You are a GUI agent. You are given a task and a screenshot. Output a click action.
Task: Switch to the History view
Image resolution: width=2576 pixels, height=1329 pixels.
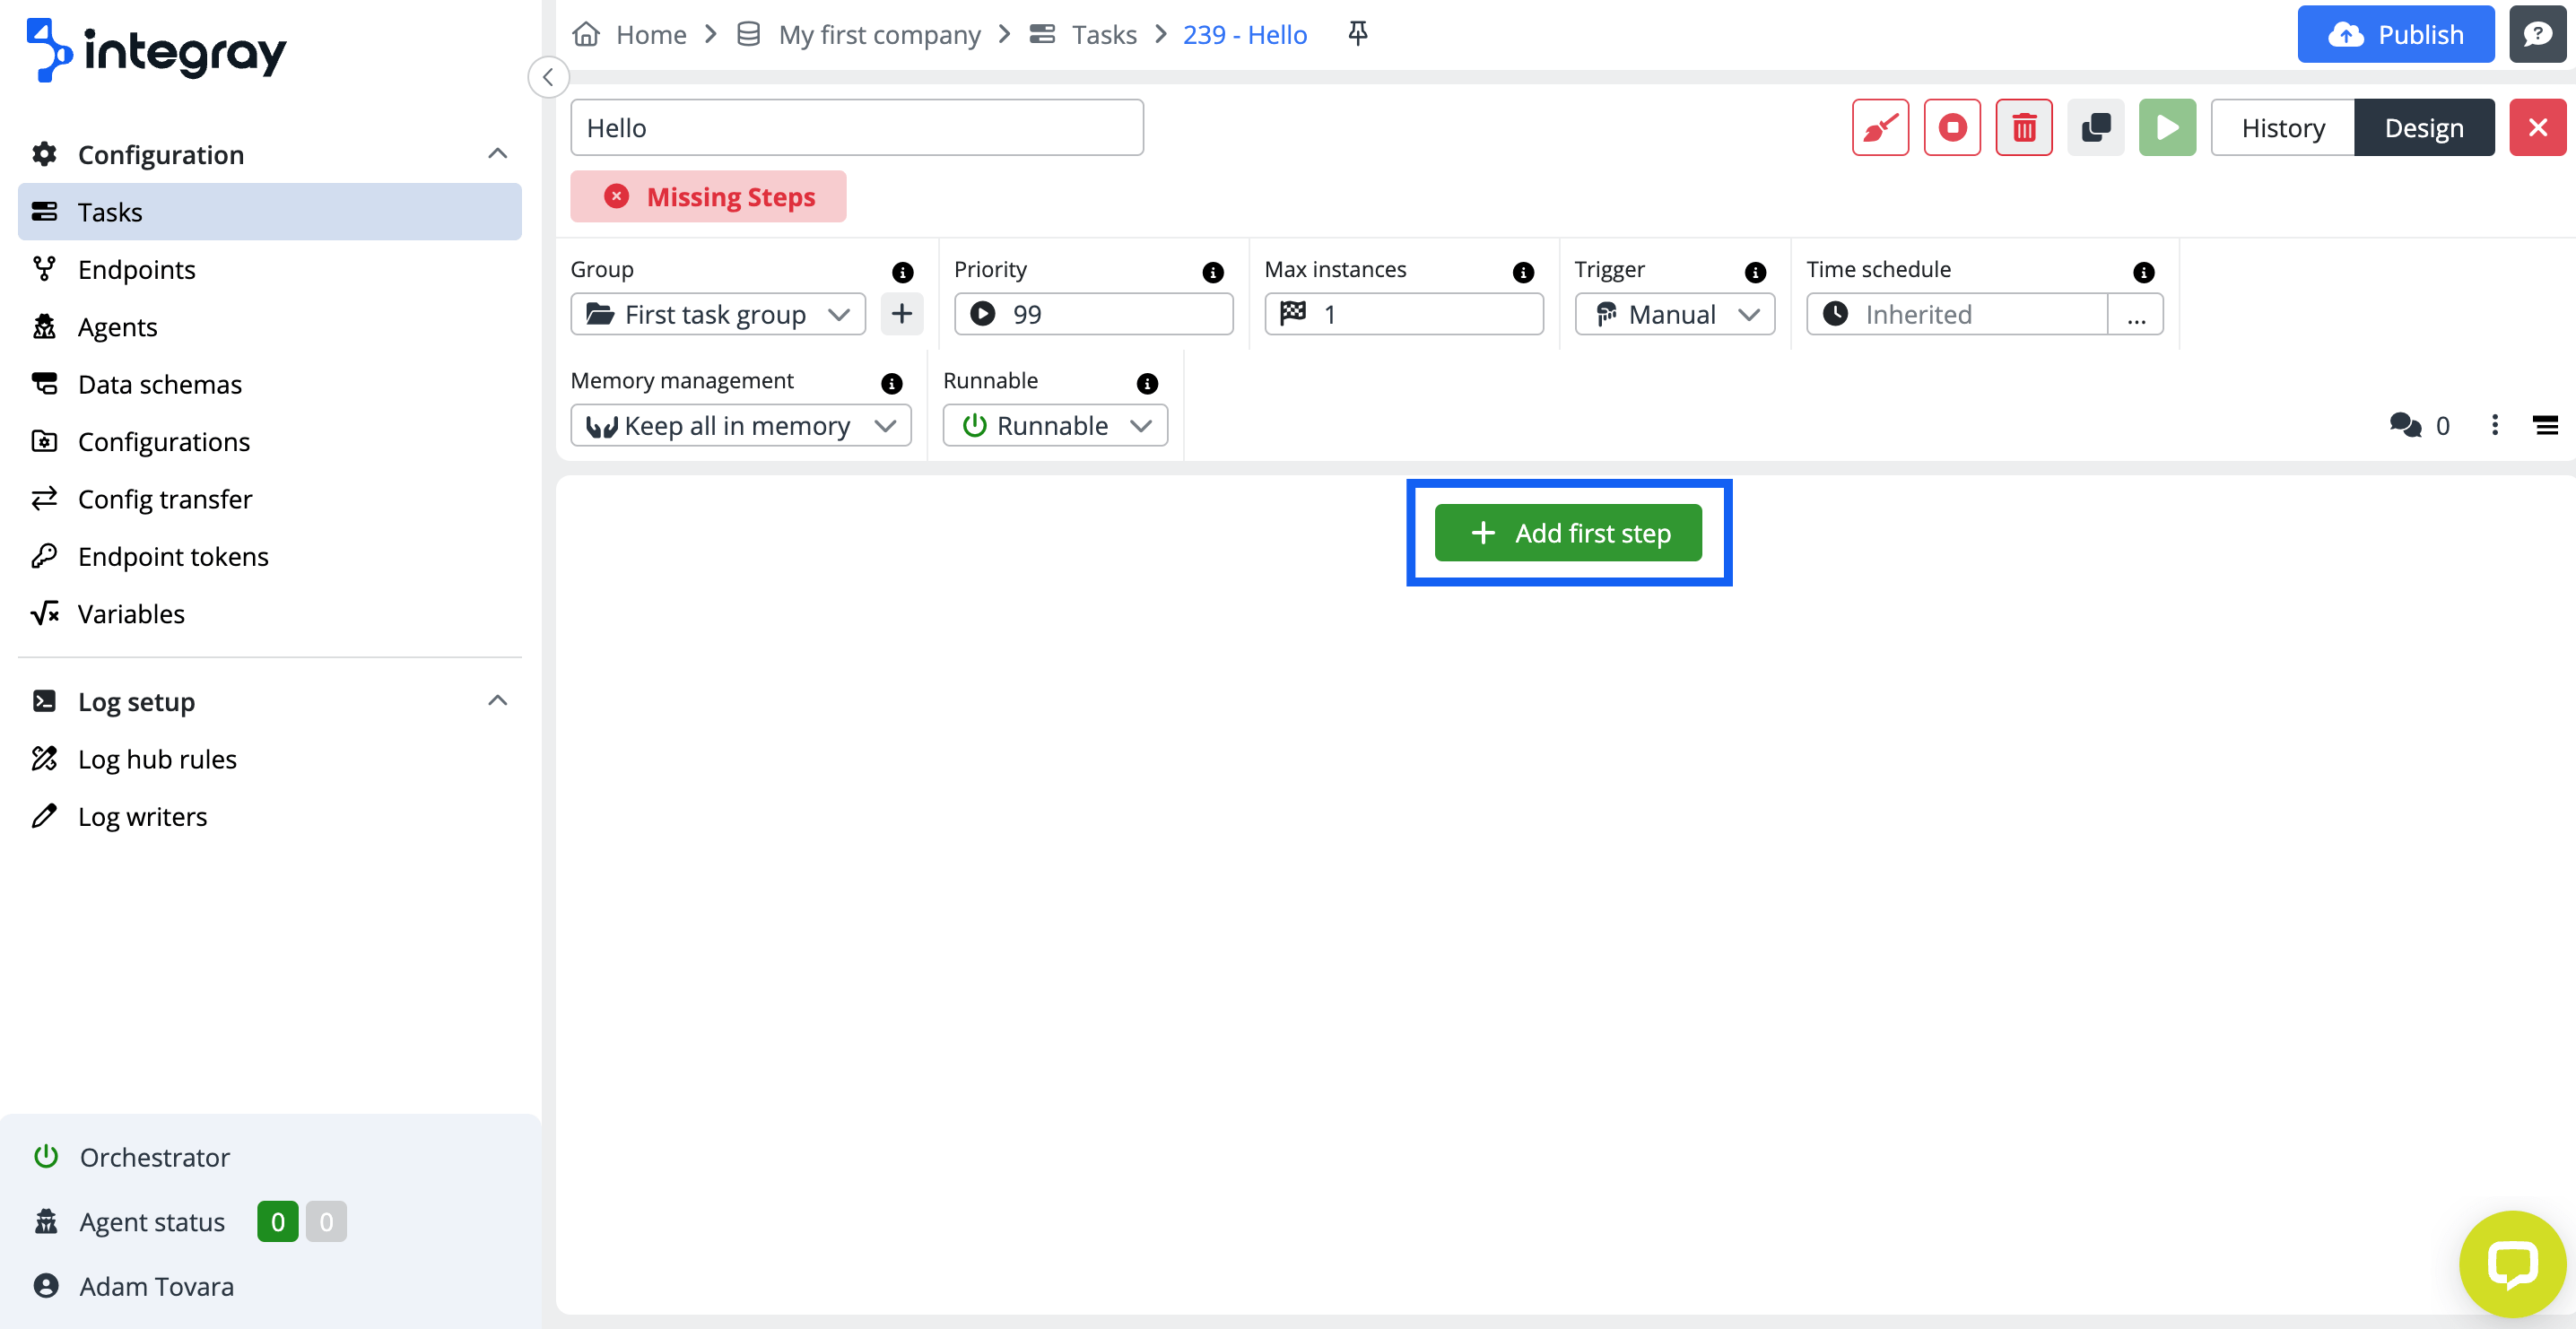point(2283,127)
